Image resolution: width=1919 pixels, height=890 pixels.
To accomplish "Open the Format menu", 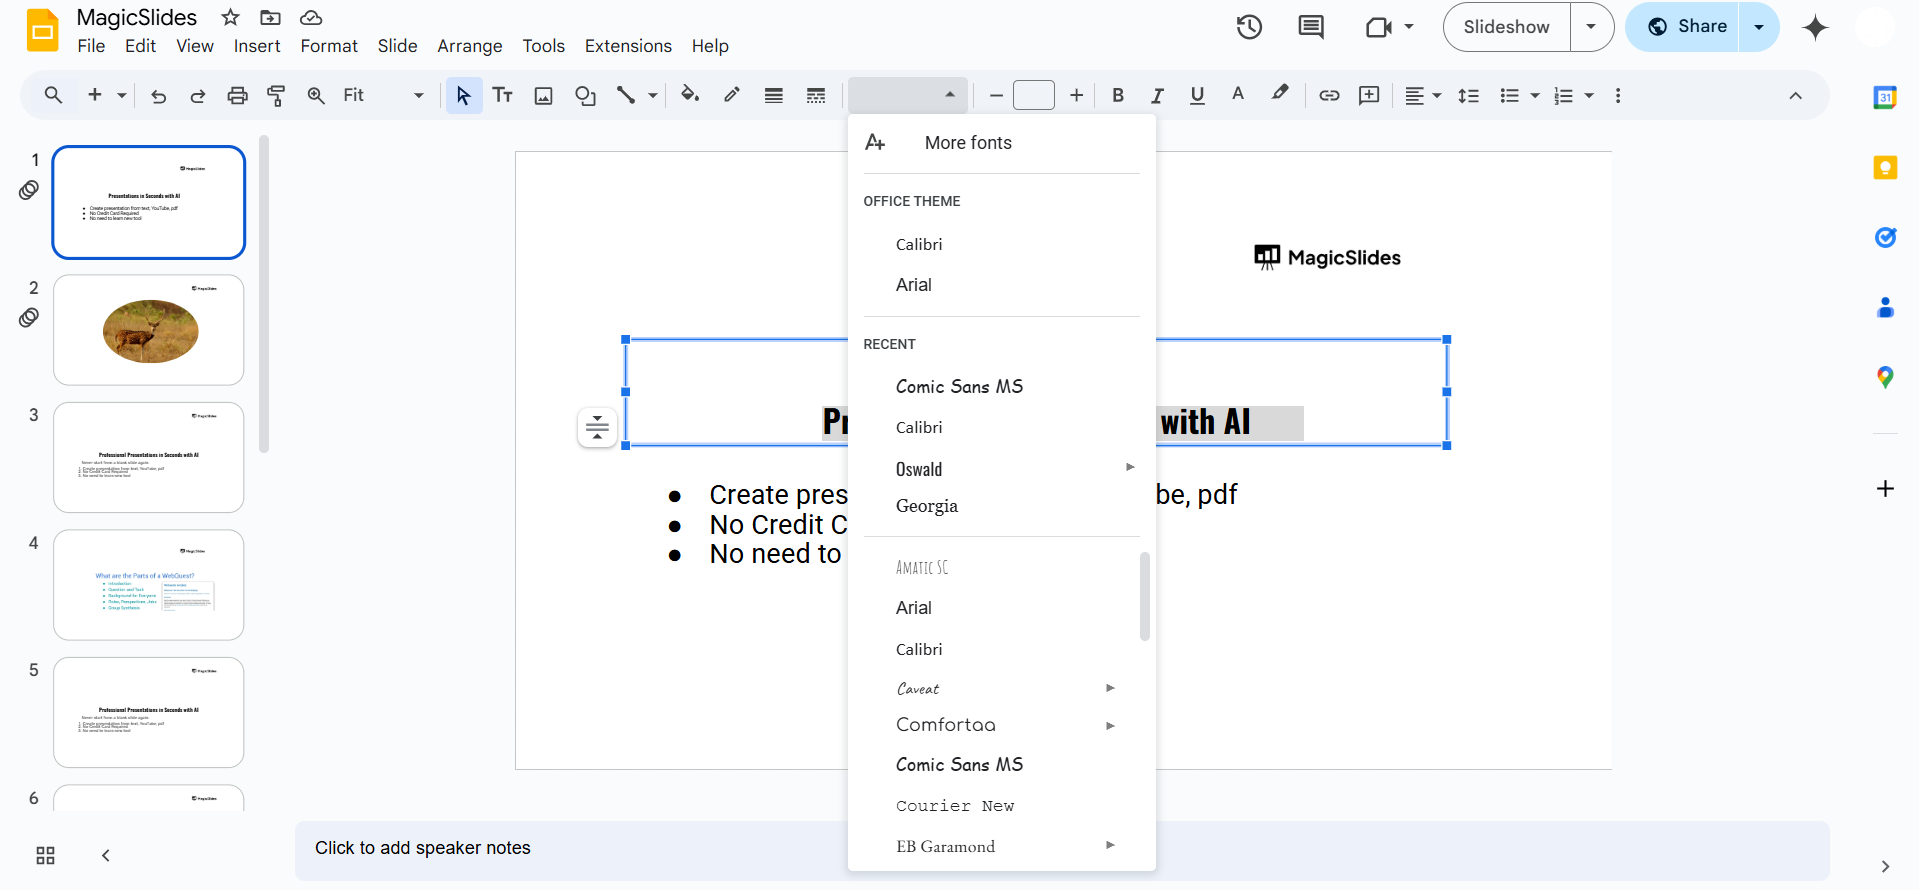I will pos(329,46).
